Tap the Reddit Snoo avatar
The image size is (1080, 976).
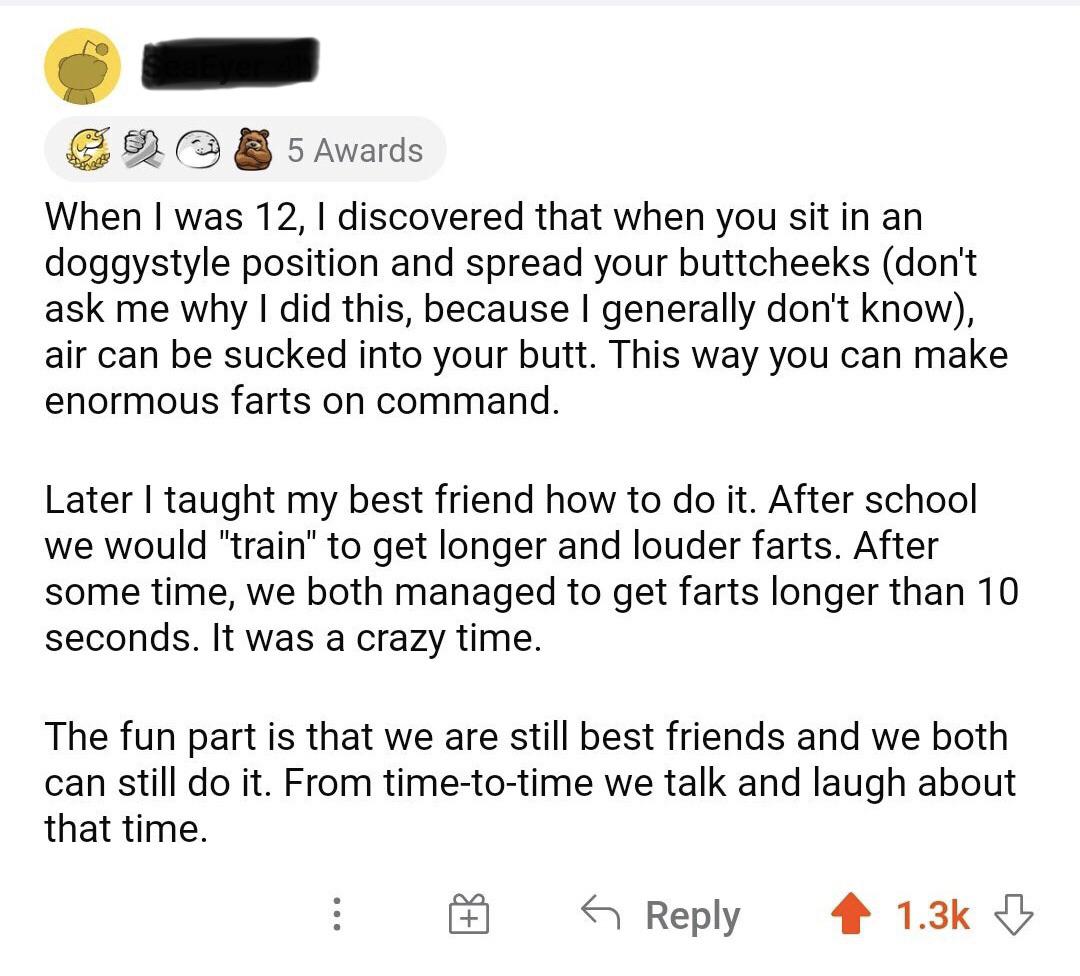pyautogui.click(x=84, y=65)
